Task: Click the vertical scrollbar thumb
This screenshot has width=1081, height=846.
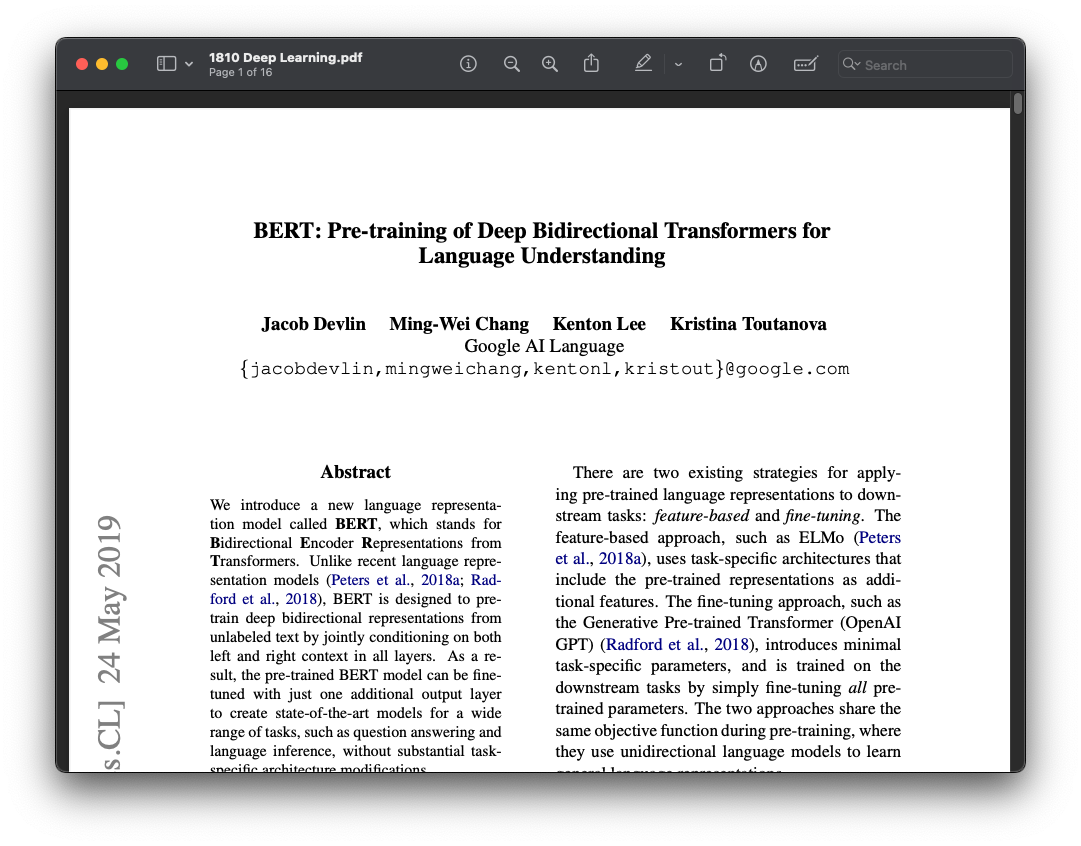Action: 1018,103
